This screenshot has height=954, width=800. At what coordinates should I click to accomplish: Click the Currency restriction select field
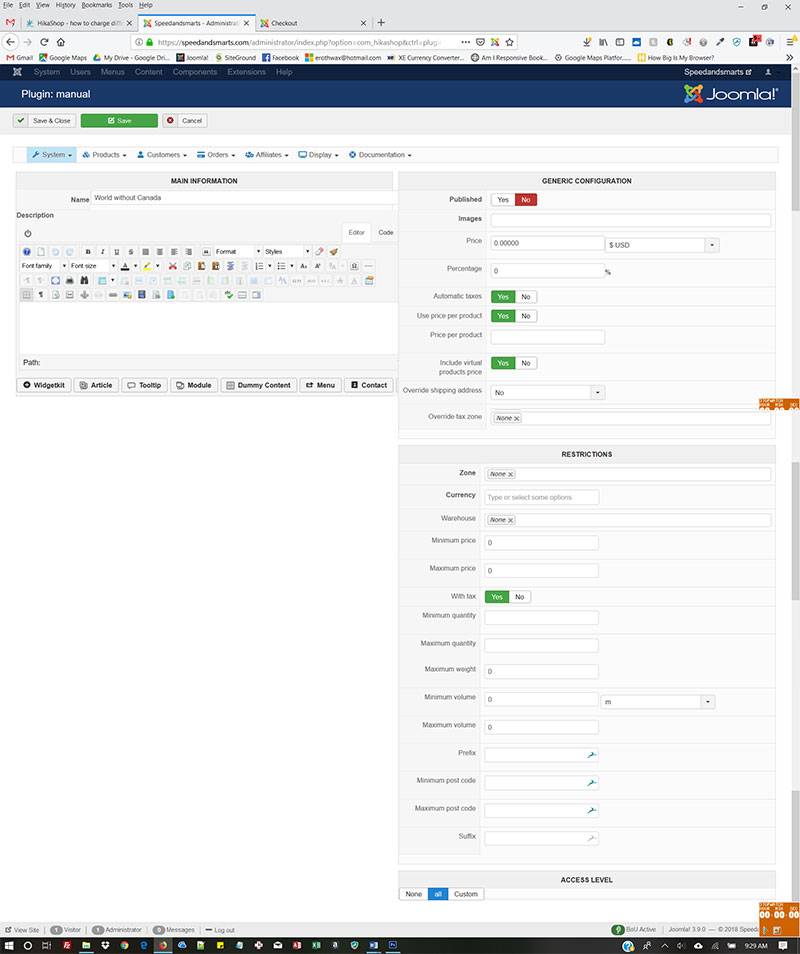pyautogui.click(x=541, y=497)
